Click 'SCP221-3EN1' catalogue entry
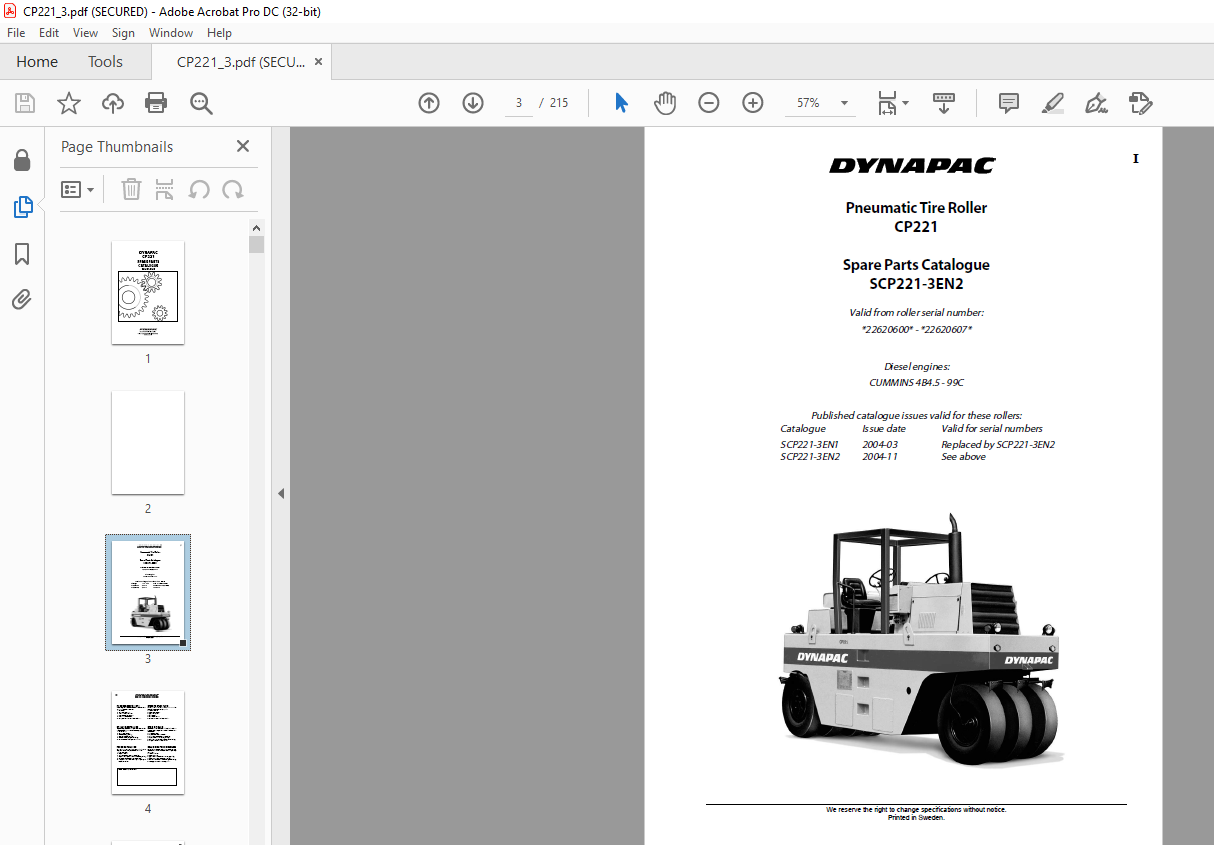Viewport: 1214px width, 845px height. pyautogui.click(x=809, y=445)
